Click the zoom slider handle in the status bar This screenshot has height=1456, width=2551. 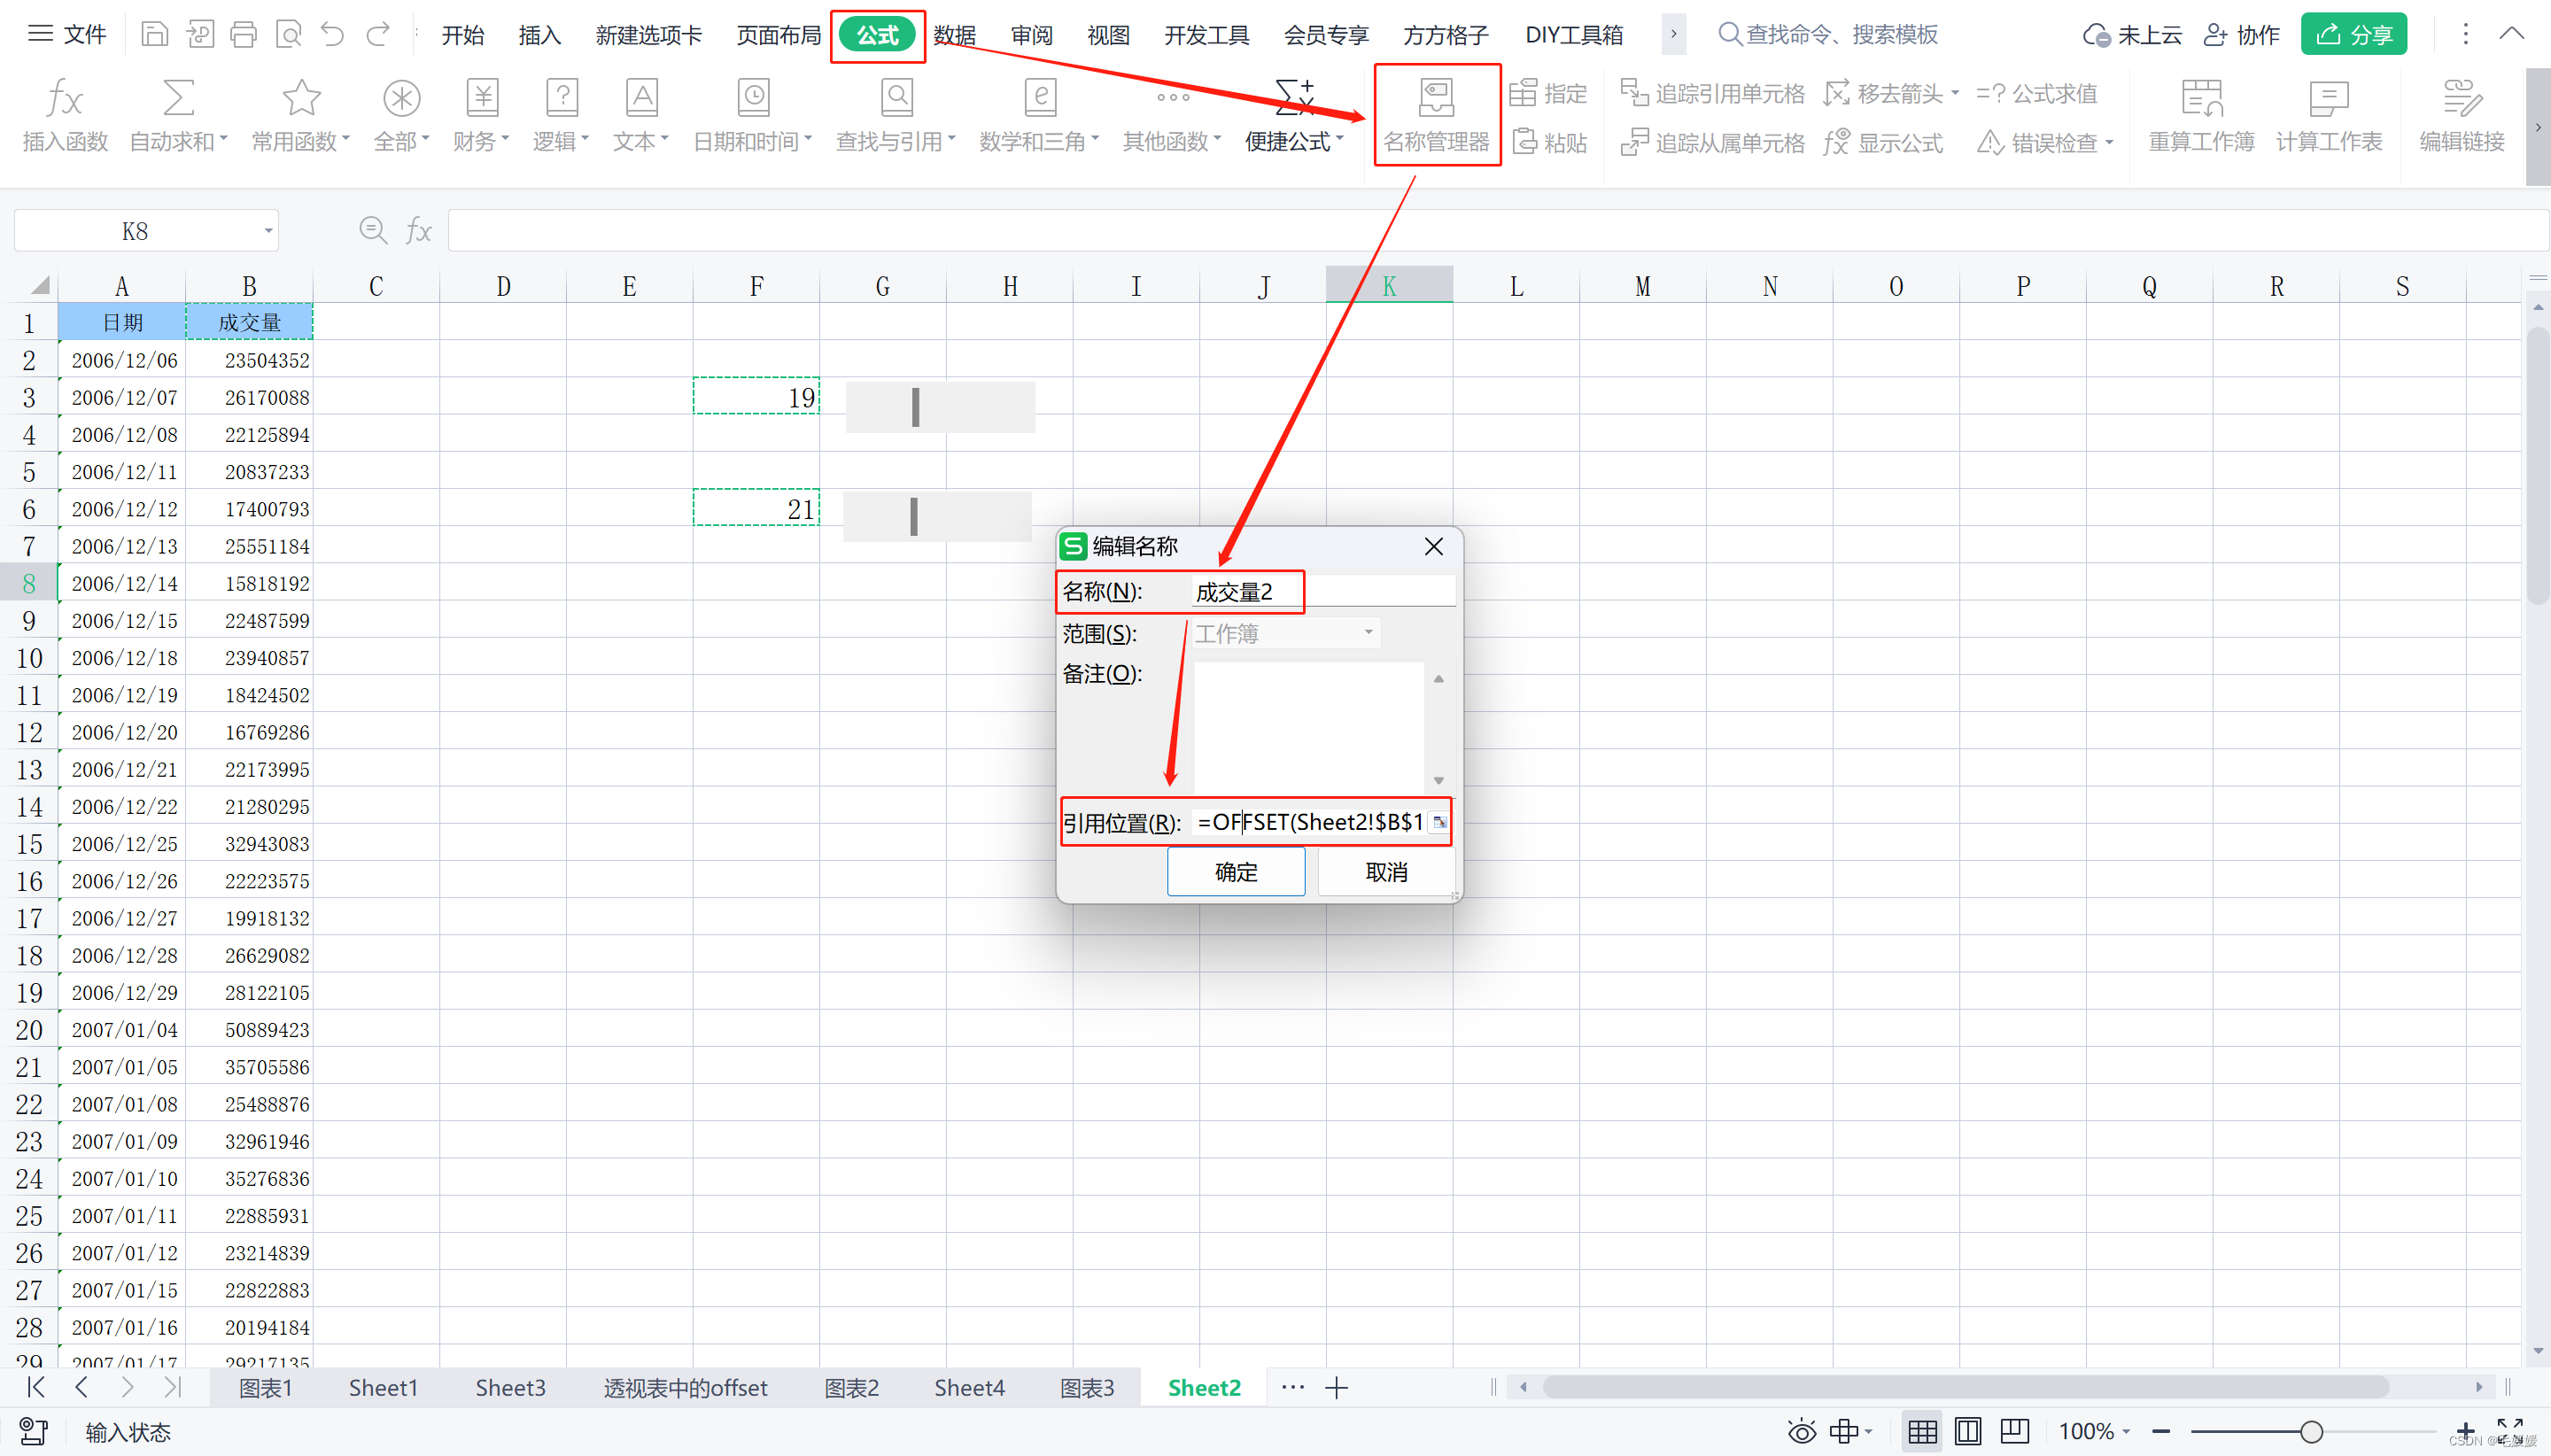[2311, 1432]
